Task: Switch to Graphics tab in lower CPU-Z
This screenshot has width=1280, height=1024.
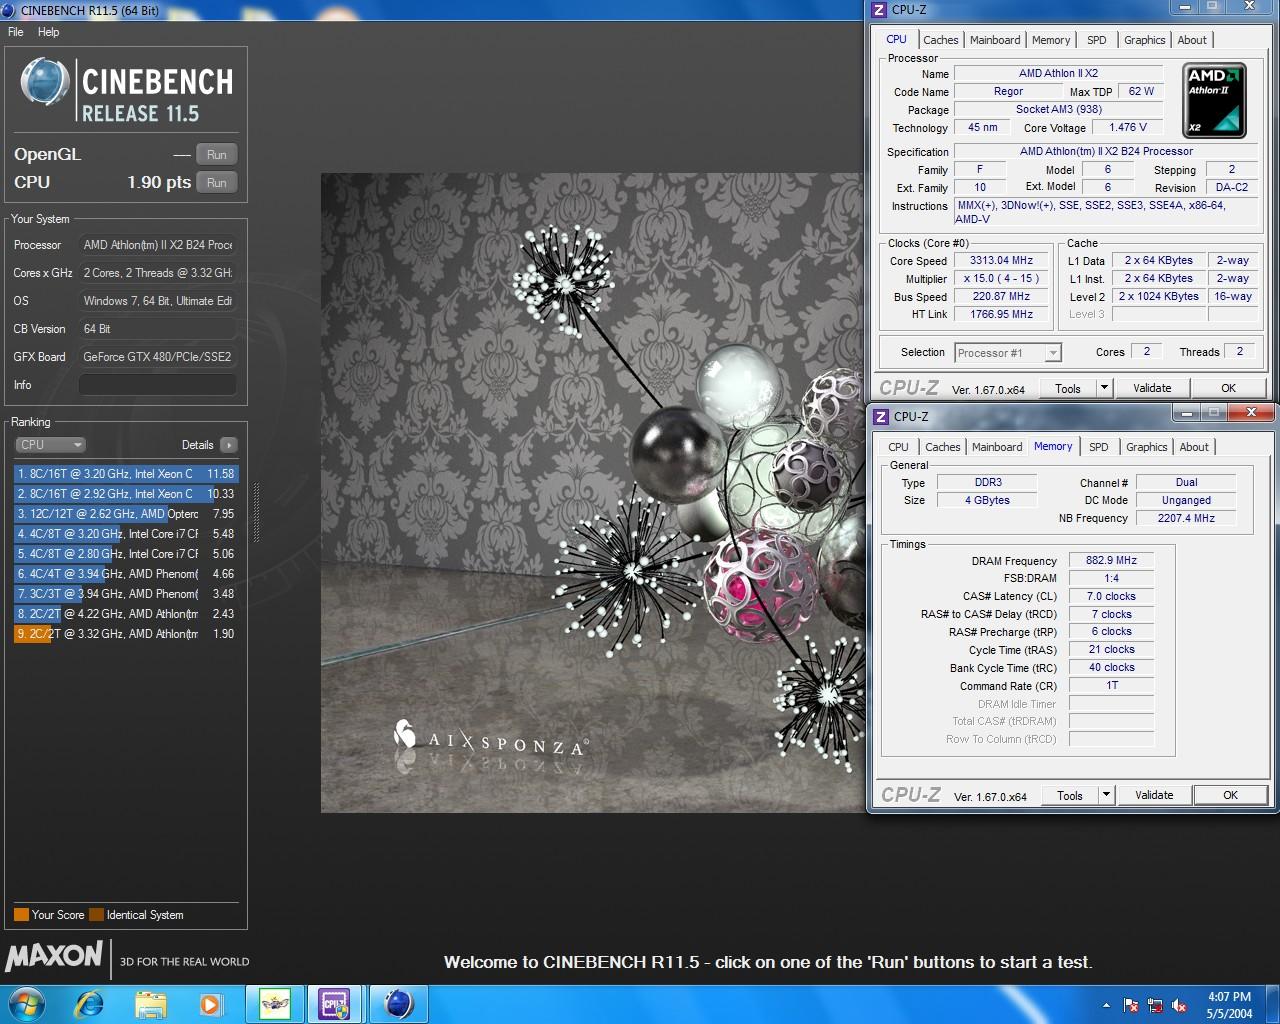Action: 1147,447
